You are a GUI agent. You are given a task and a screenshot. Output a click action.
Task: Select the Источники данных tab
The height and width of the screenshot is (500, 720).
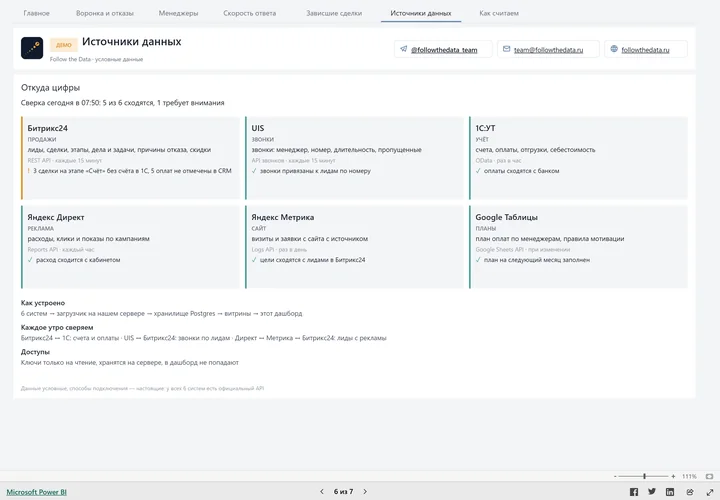[x=421, y=13]
